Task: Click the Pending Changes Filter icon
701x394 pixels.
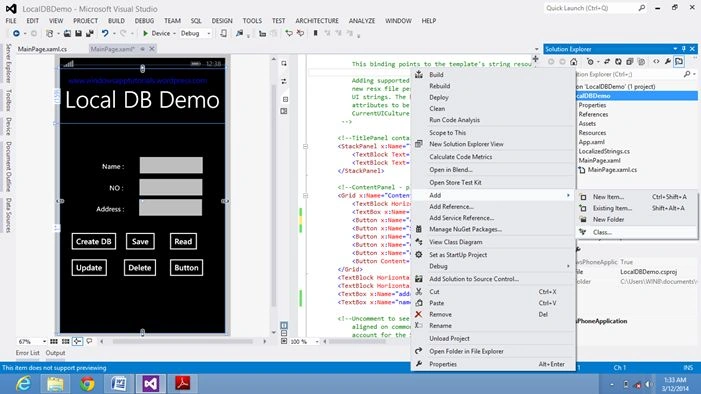Action: click(x=591, y=62)
